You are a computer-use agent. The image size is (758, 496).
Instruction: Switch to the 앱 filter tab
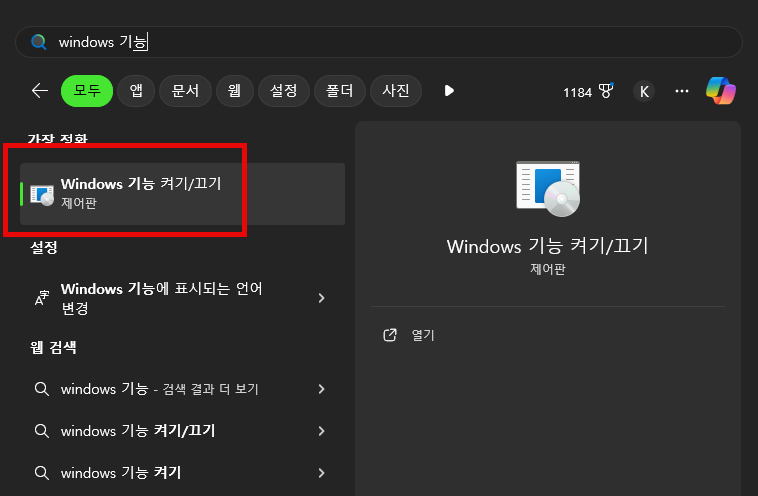click(136, 90)
